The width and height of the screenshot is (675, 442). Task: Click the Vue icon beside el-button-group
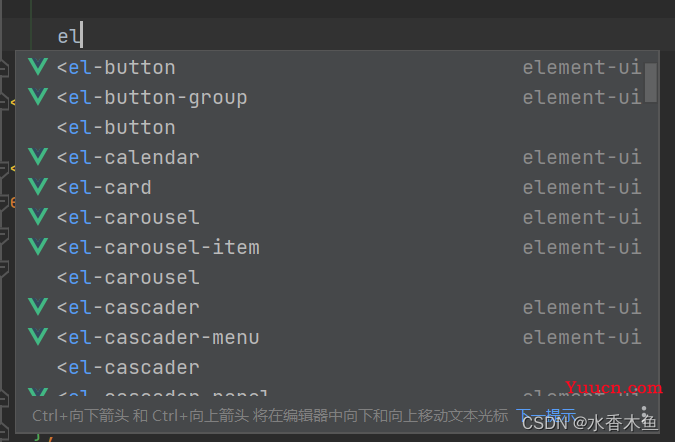[38, 97]
